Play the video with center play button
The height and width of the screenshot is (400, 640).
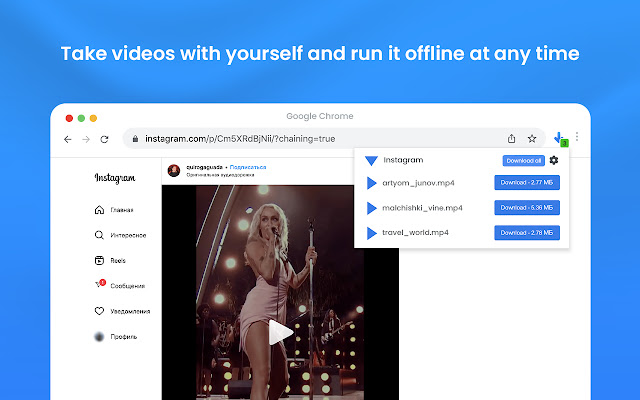[280, 332]
